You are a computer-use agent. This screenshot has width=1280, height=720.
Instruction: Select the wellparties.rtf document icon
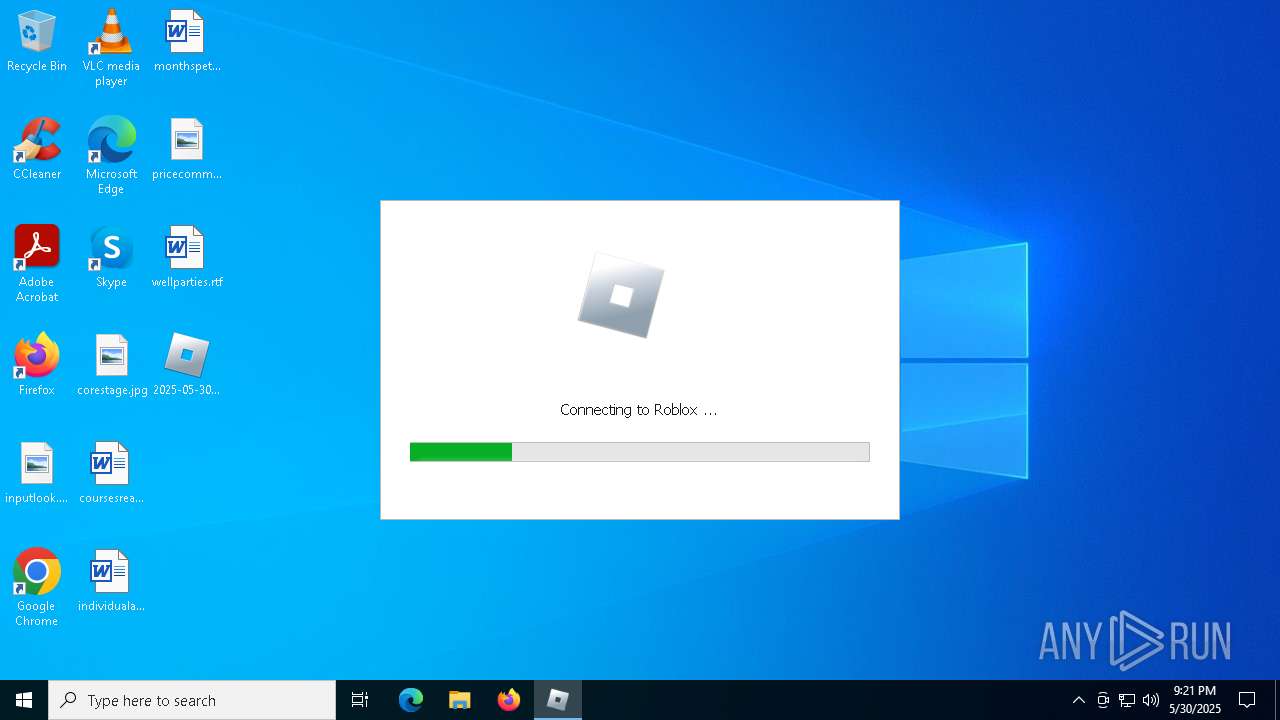tap(187, 258)
